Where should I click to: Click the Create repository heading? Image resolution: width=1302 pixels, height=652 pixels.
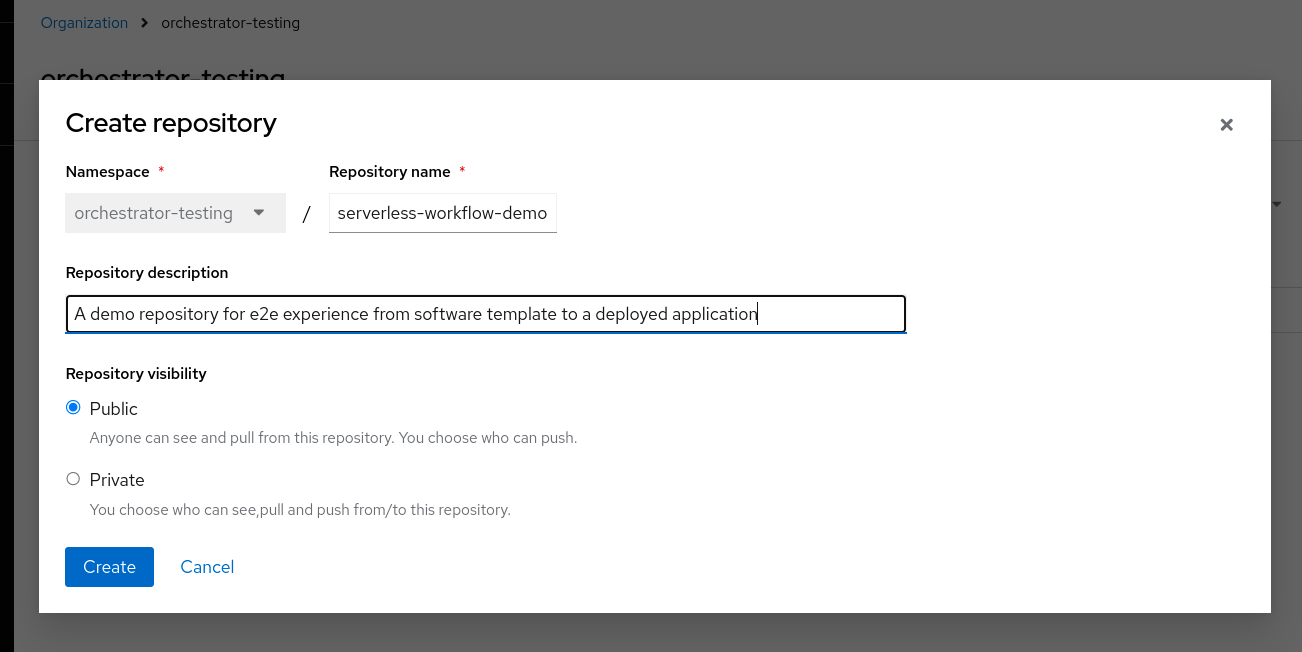pos(171,123)
